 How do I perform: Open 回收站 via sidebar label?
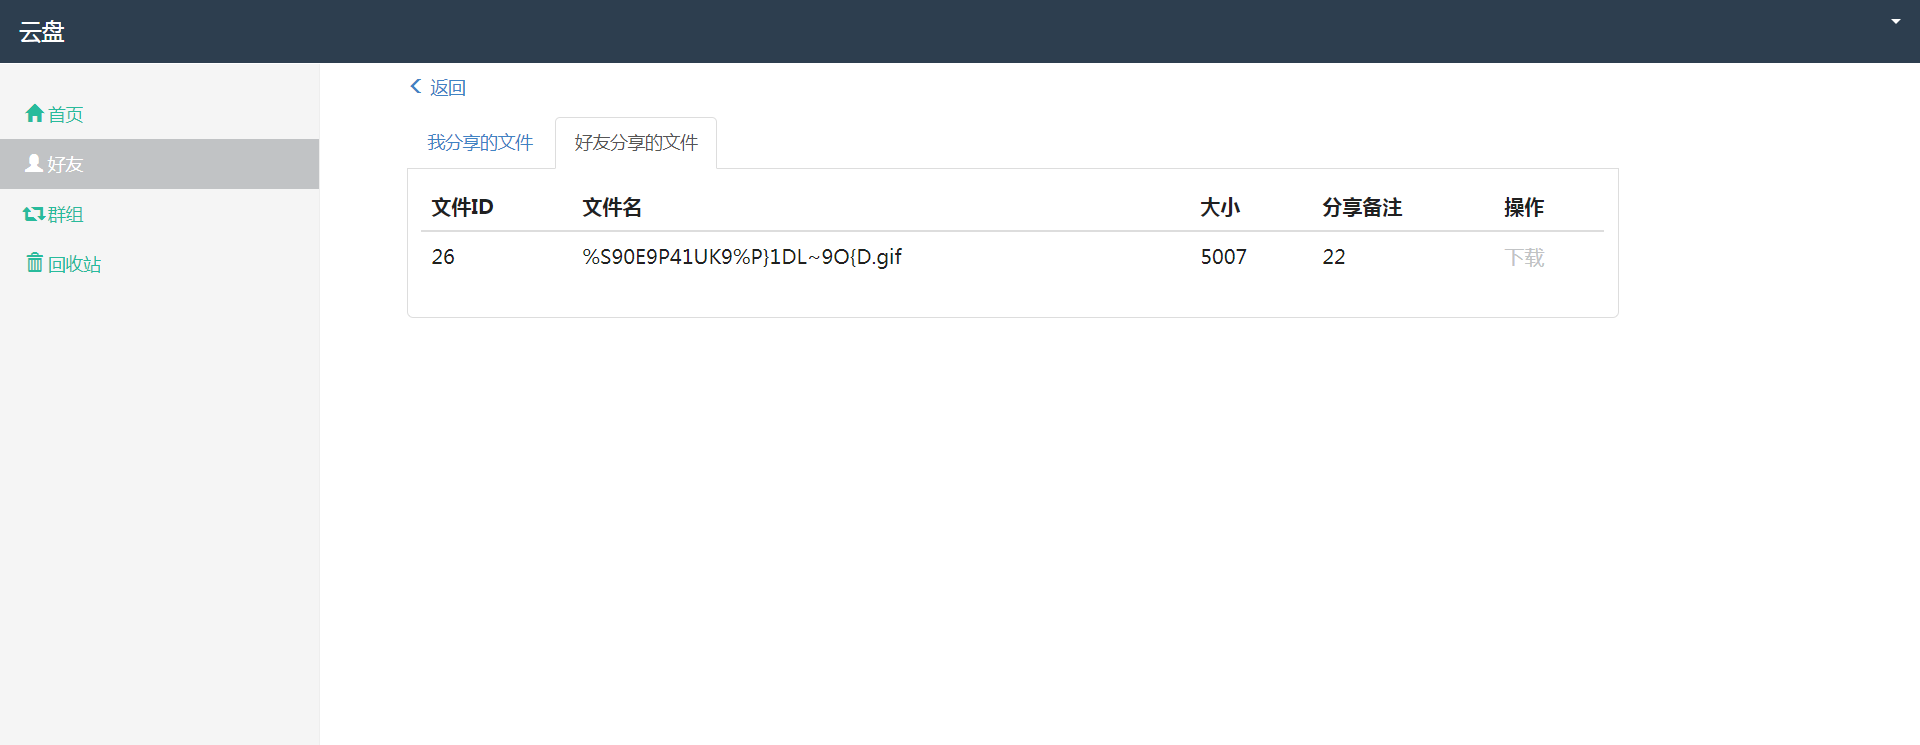[75, 264]
